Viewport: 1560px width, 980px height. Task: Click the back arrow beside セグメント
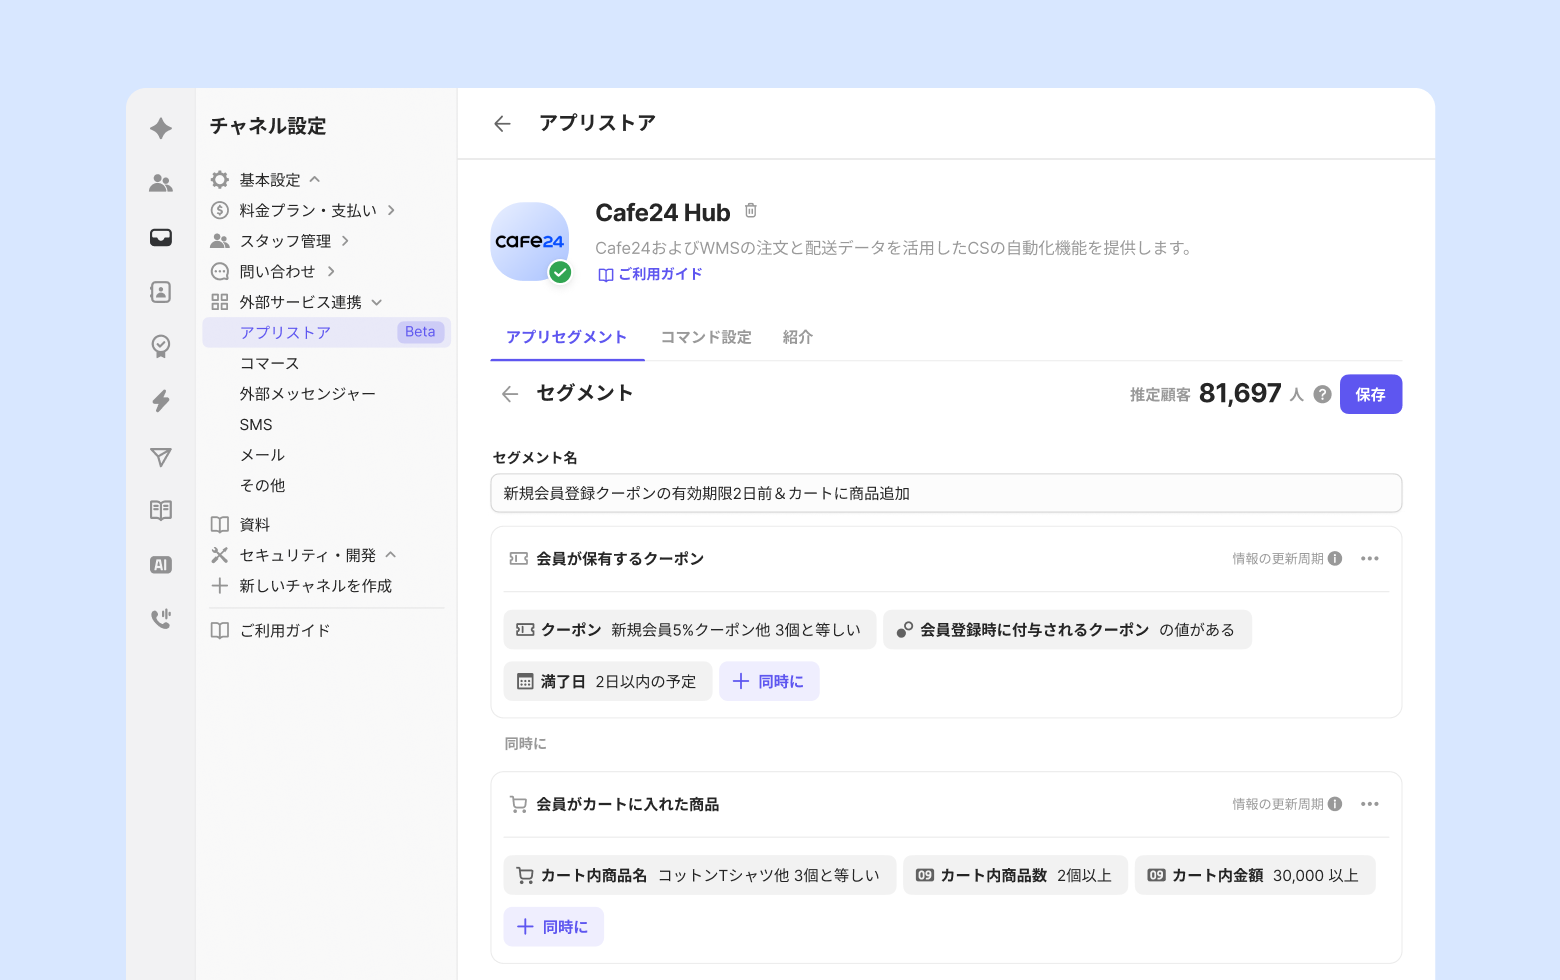click(x=510, y=394)
